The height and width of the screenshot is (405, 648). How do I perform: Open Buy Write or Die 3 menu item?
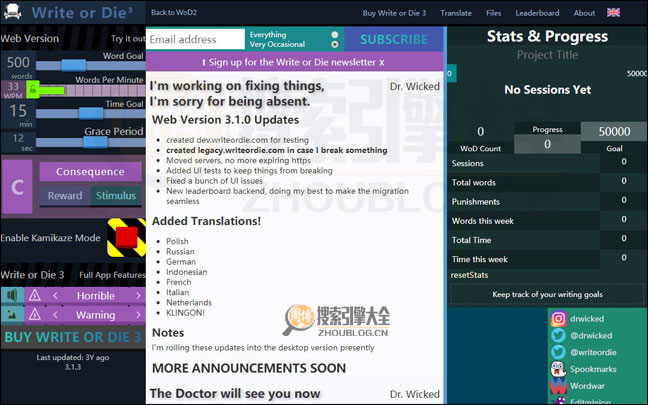click(x=394, y=13)
